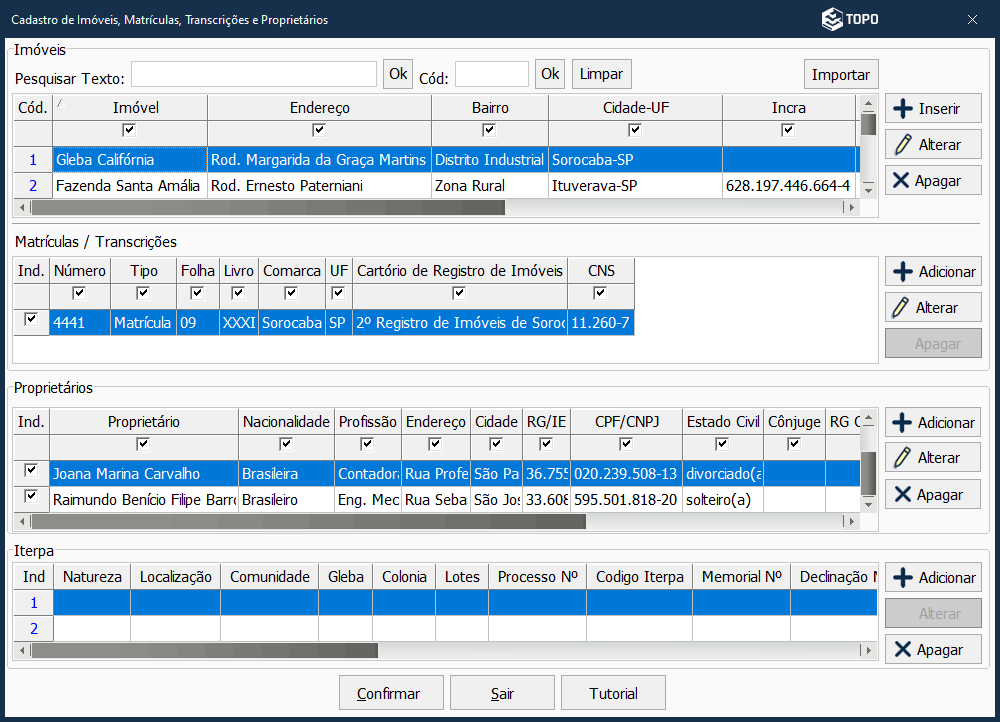Uncheck Ind. checkbox for Joana Marina Carvalho
Screen dimensions: 1000x722
[x=31, y=470]
